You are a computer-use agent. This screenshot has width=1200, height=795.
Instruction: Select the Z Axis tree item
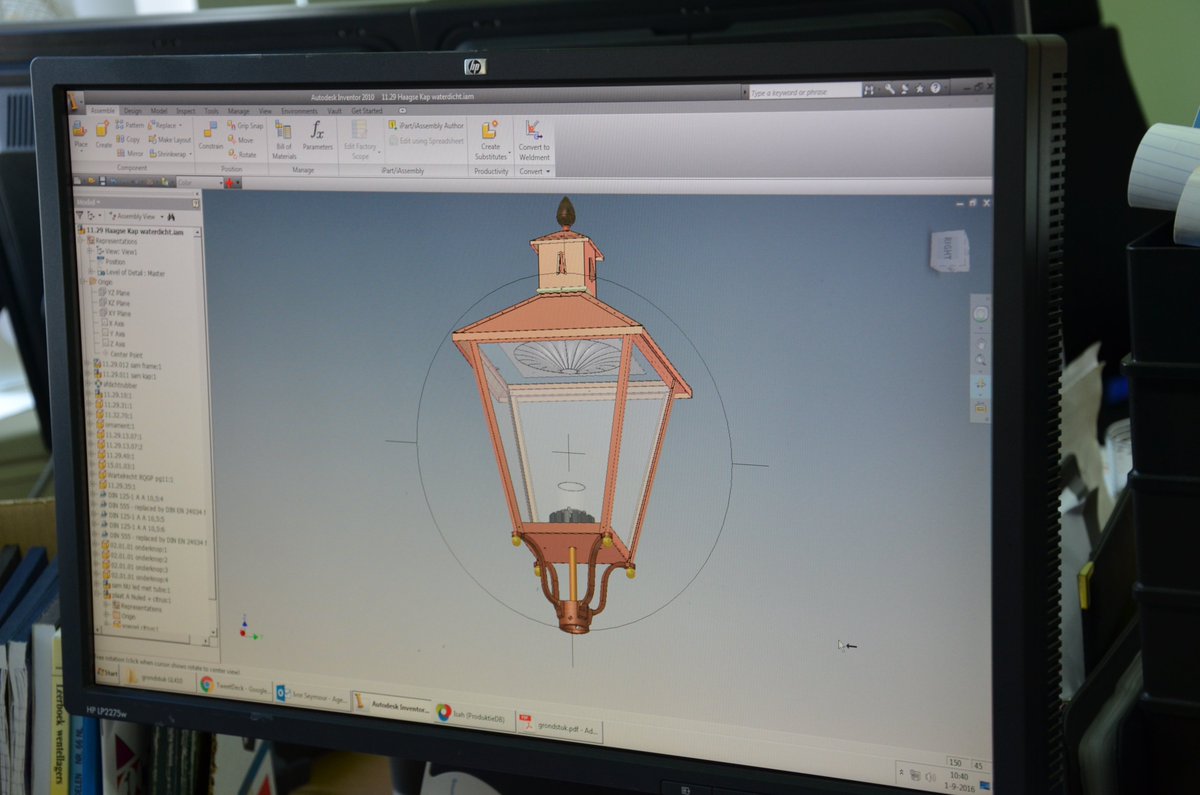coord(112,343)
